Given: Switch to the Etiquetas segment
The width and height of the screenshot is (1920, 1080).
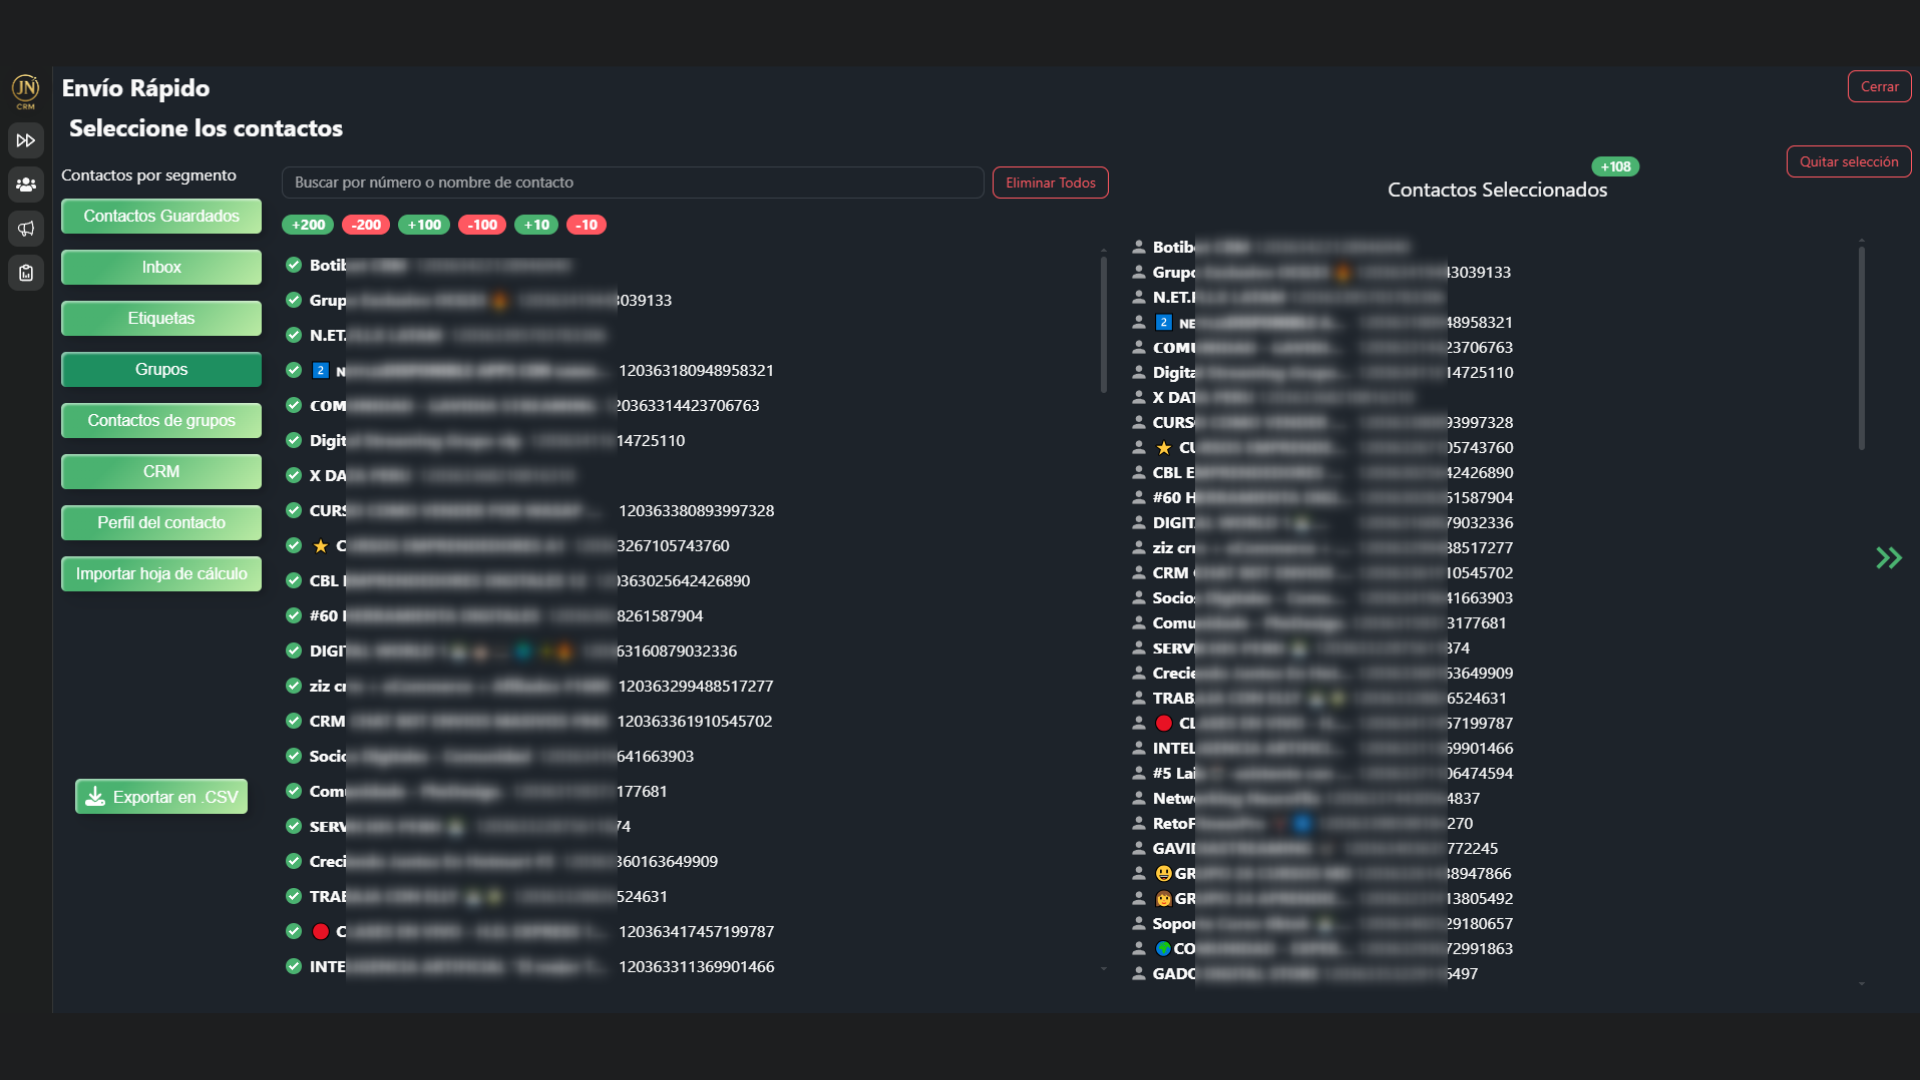Looking at the screenshot, I should [161, 318].
